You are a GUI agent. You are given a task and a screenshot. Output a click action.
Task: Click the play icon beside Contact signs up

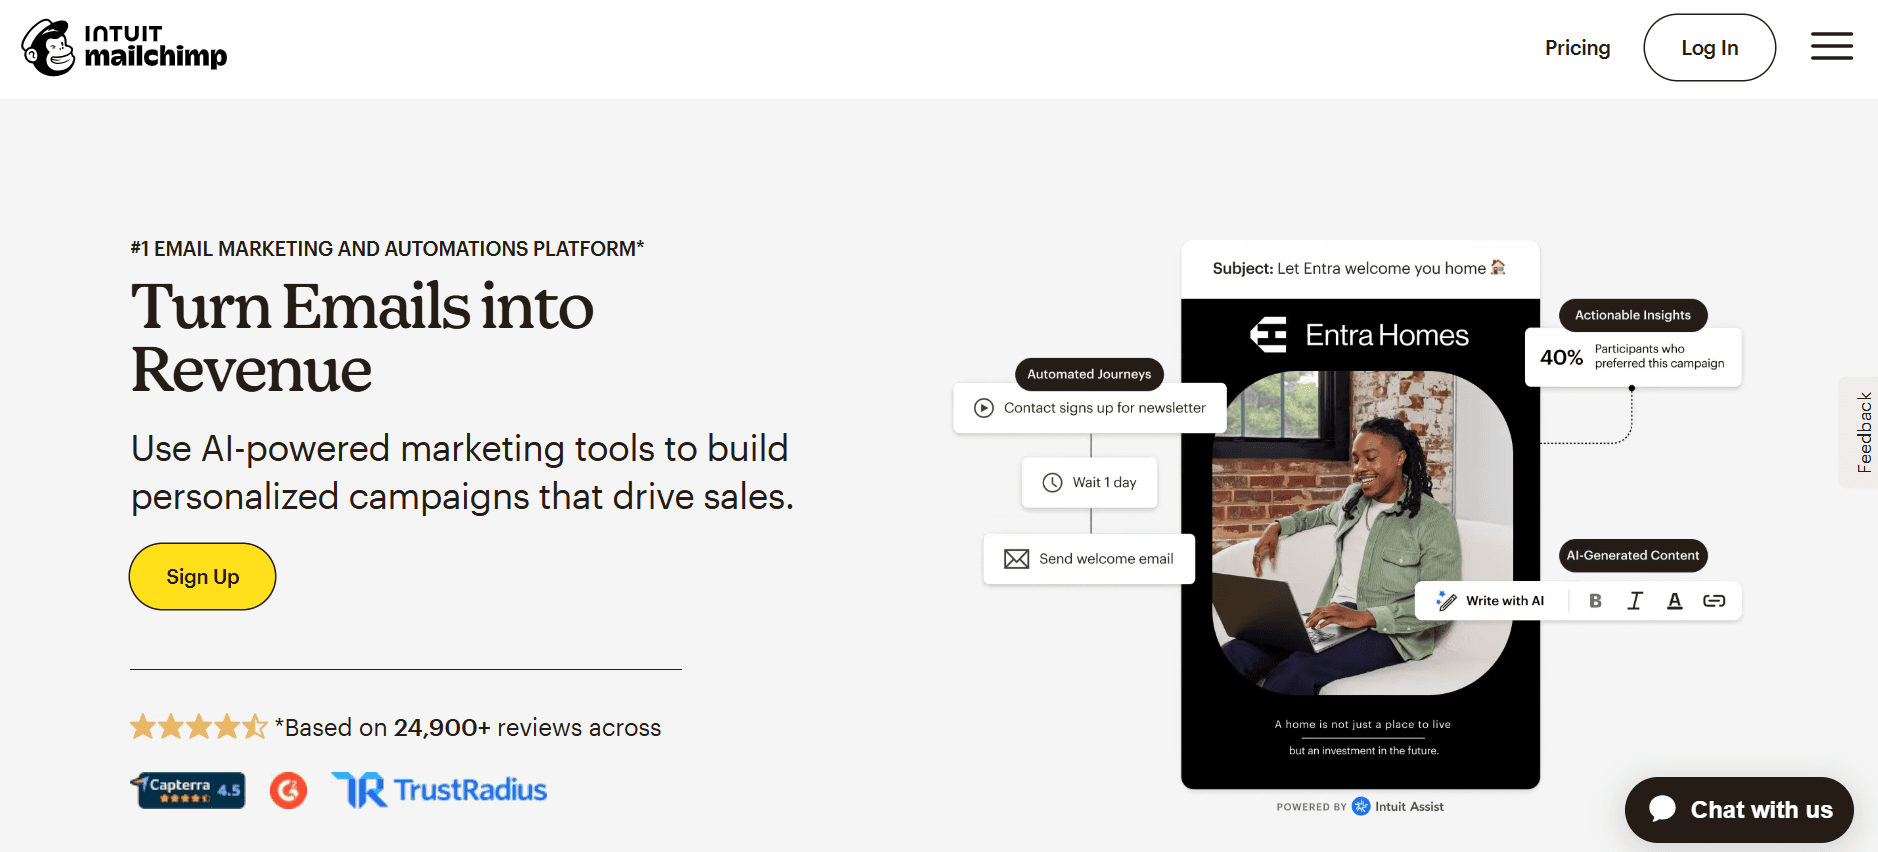click(x=984, y=408)
